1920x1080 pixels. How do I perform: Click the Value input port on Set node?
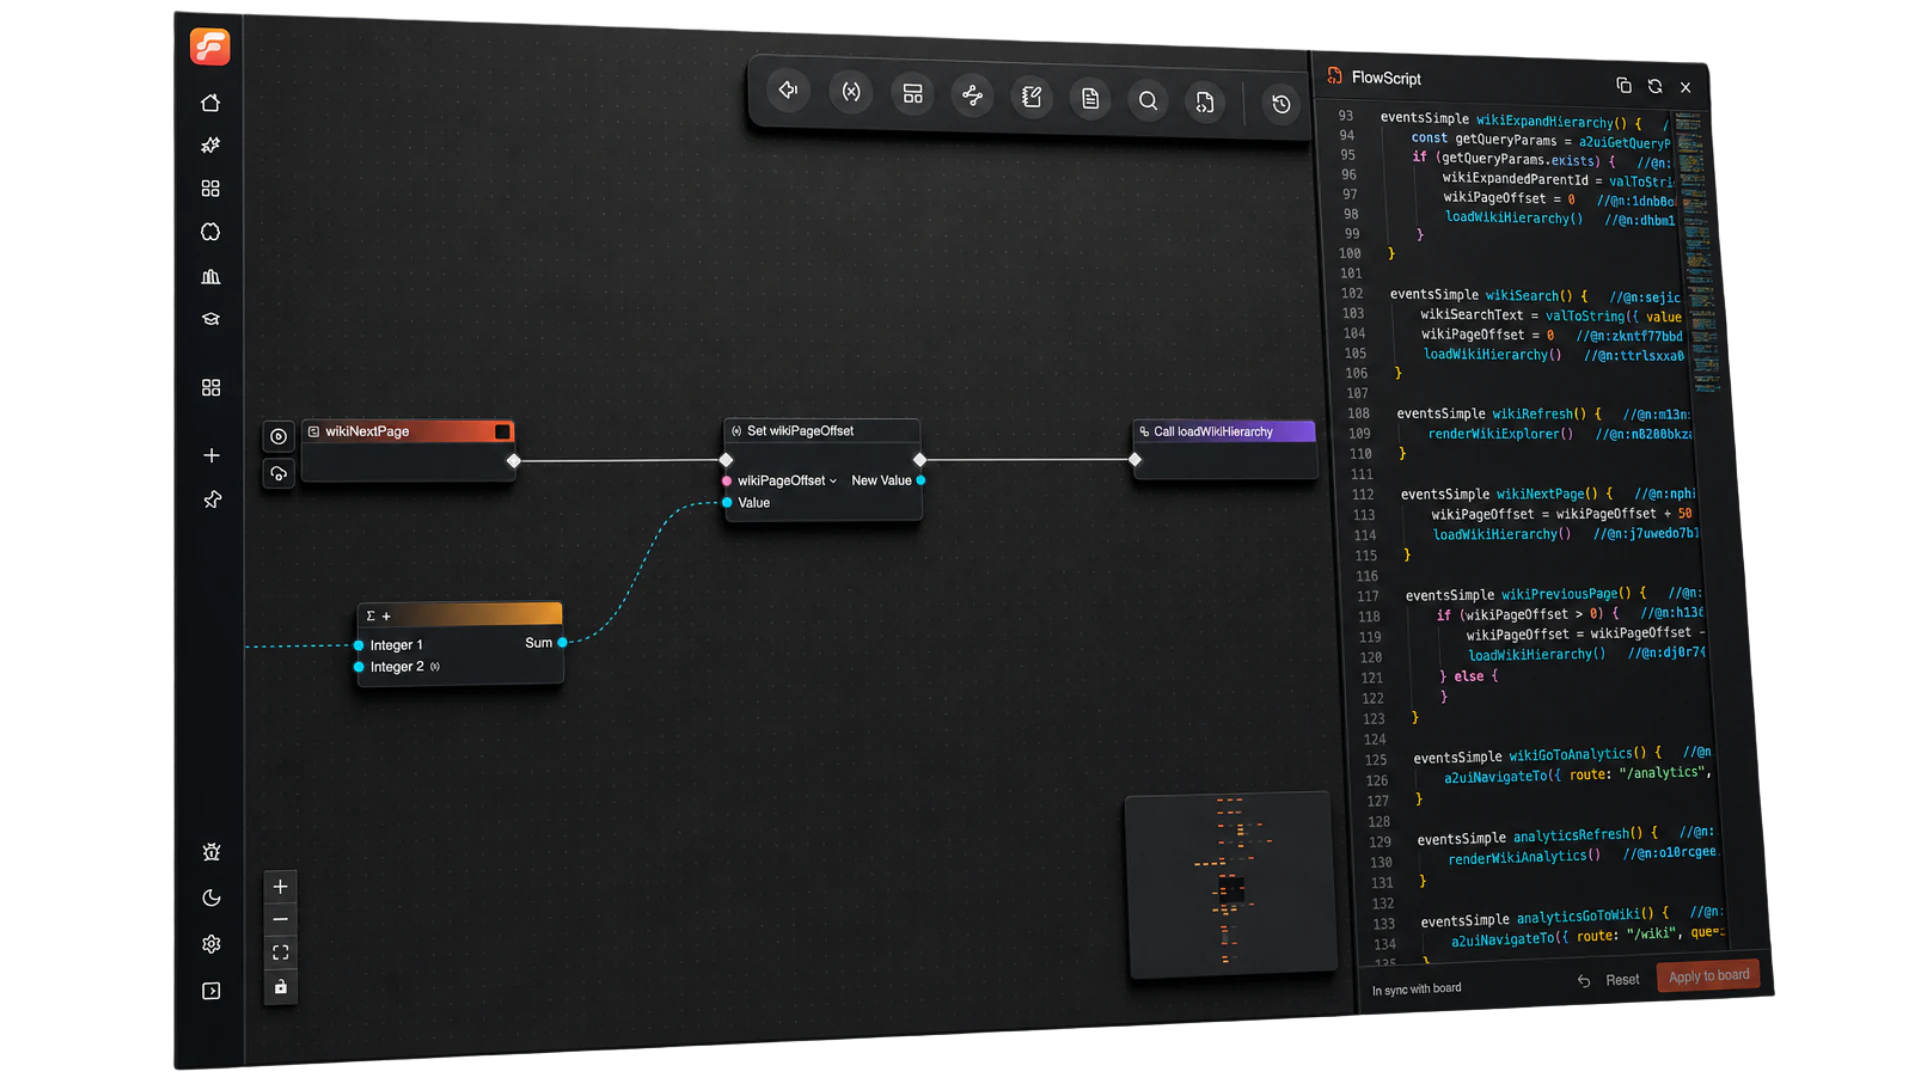click(x=727, y=503)
